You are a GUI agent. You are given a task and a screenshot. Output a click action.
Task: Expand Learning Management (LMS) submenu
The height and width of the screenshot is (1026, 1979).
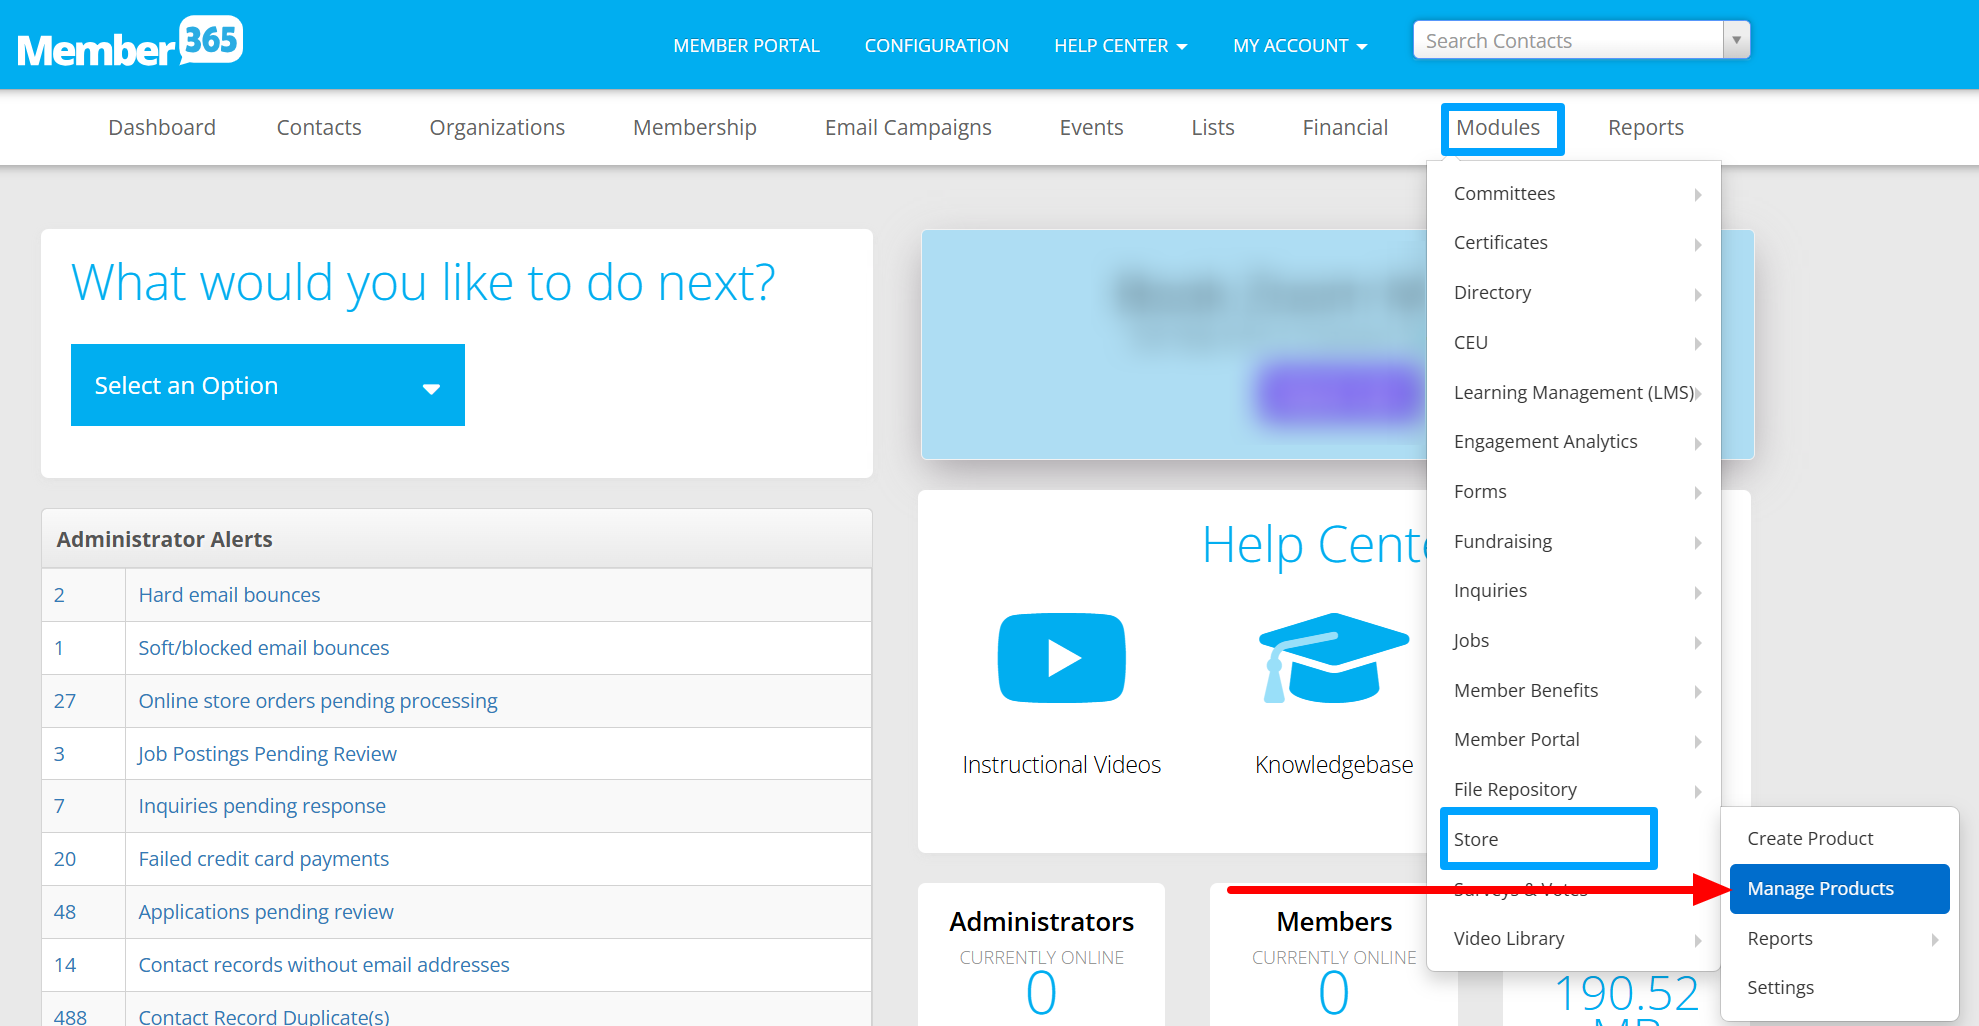[1574, 392]
